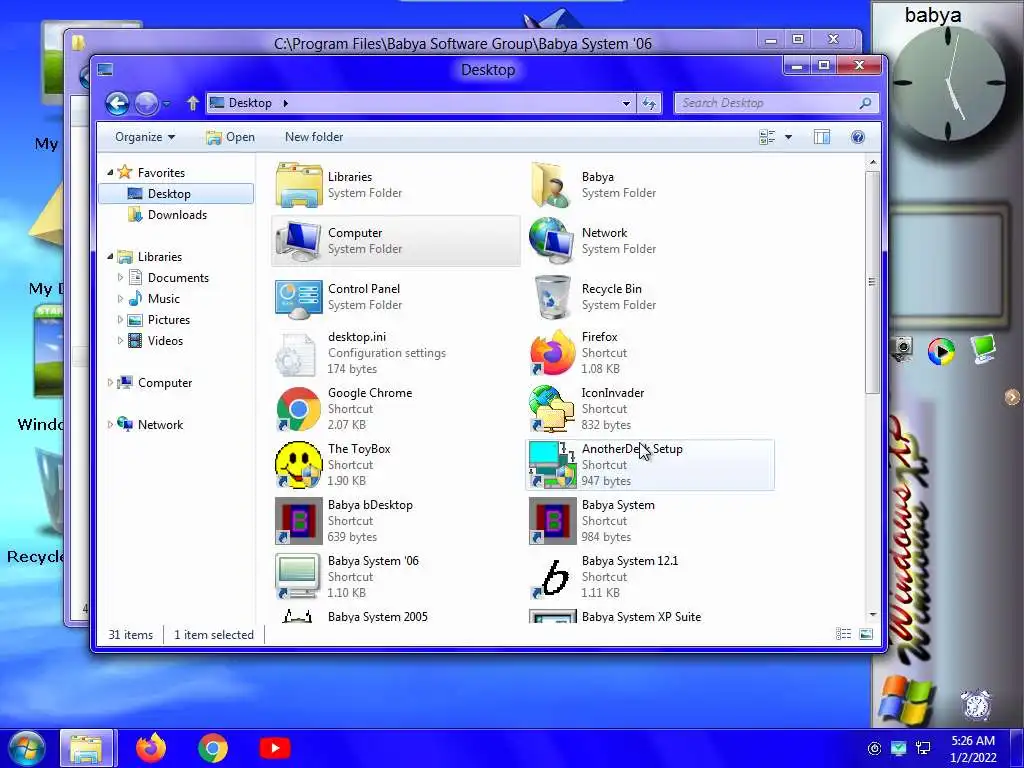1024x768 pixels.
Task: Click the taskbar clock showing 5:26 AM
Action: tap(973, 749)
